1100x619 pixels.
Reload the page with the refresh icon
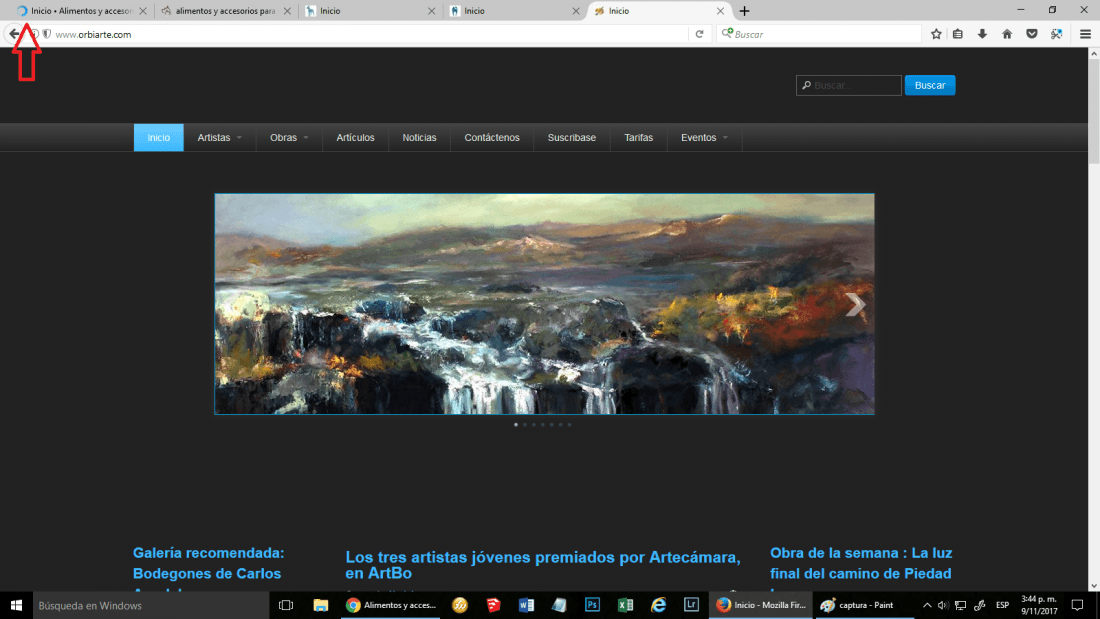pos(699,34)
